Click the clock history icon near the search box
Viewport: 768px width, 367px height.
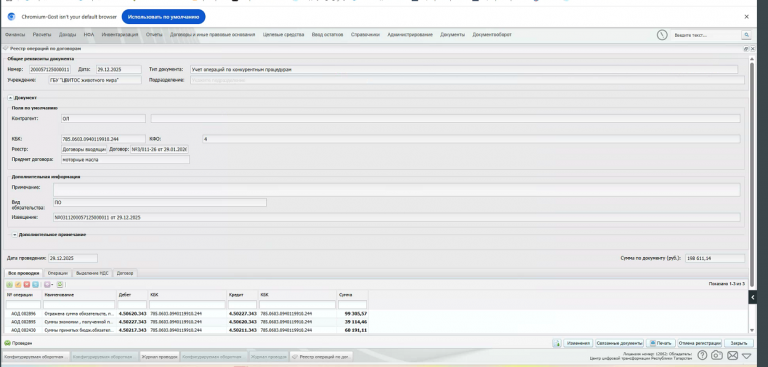662,35
